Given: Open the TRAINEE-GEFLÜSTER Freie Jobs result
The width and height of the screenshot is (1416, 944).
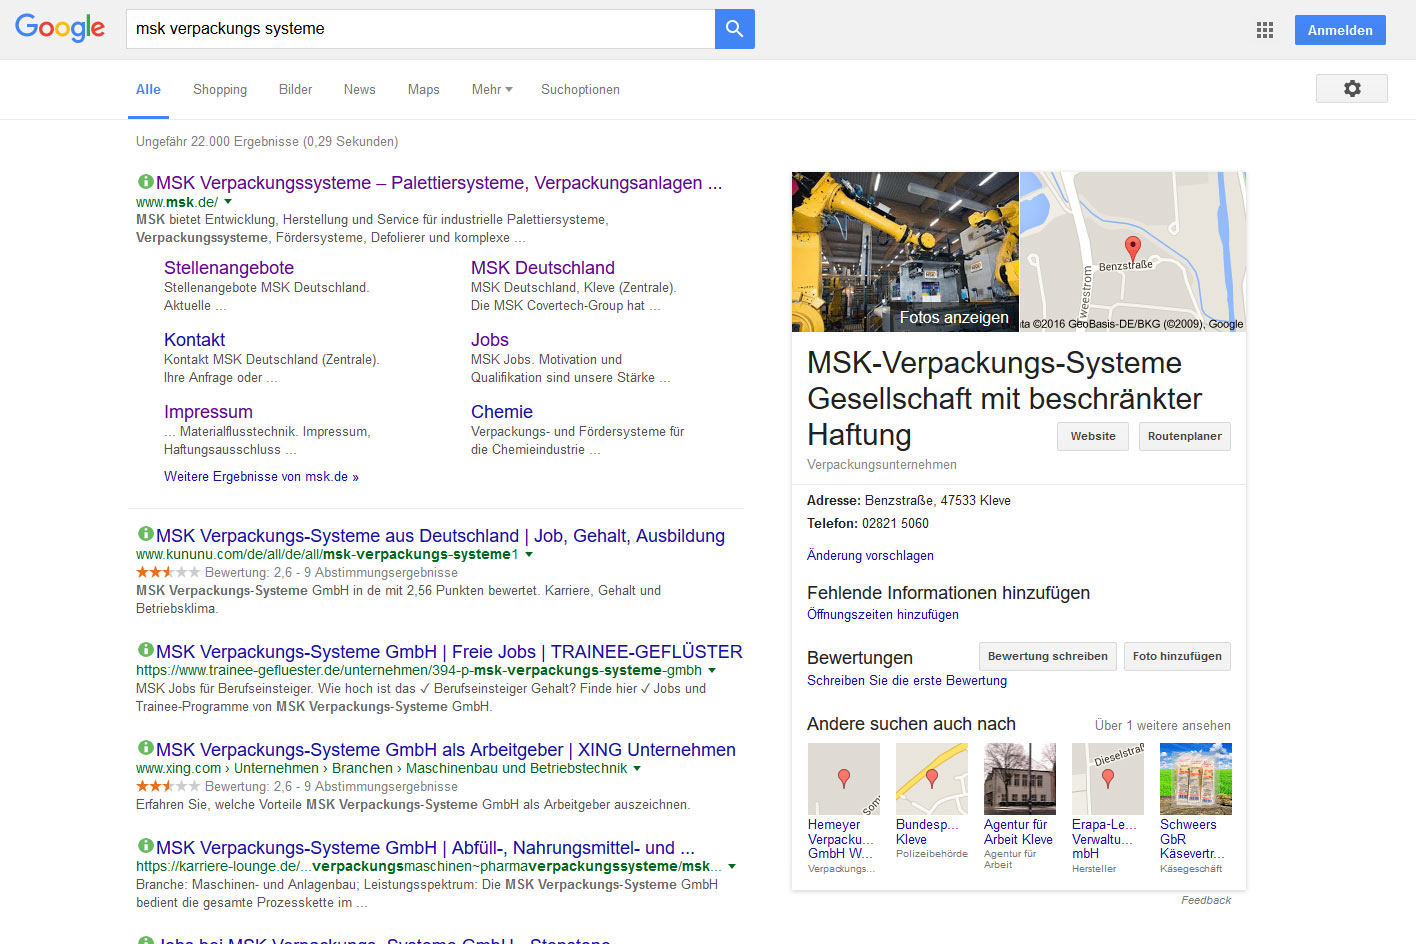Looking at the screenshot, I should click(449, 652).
